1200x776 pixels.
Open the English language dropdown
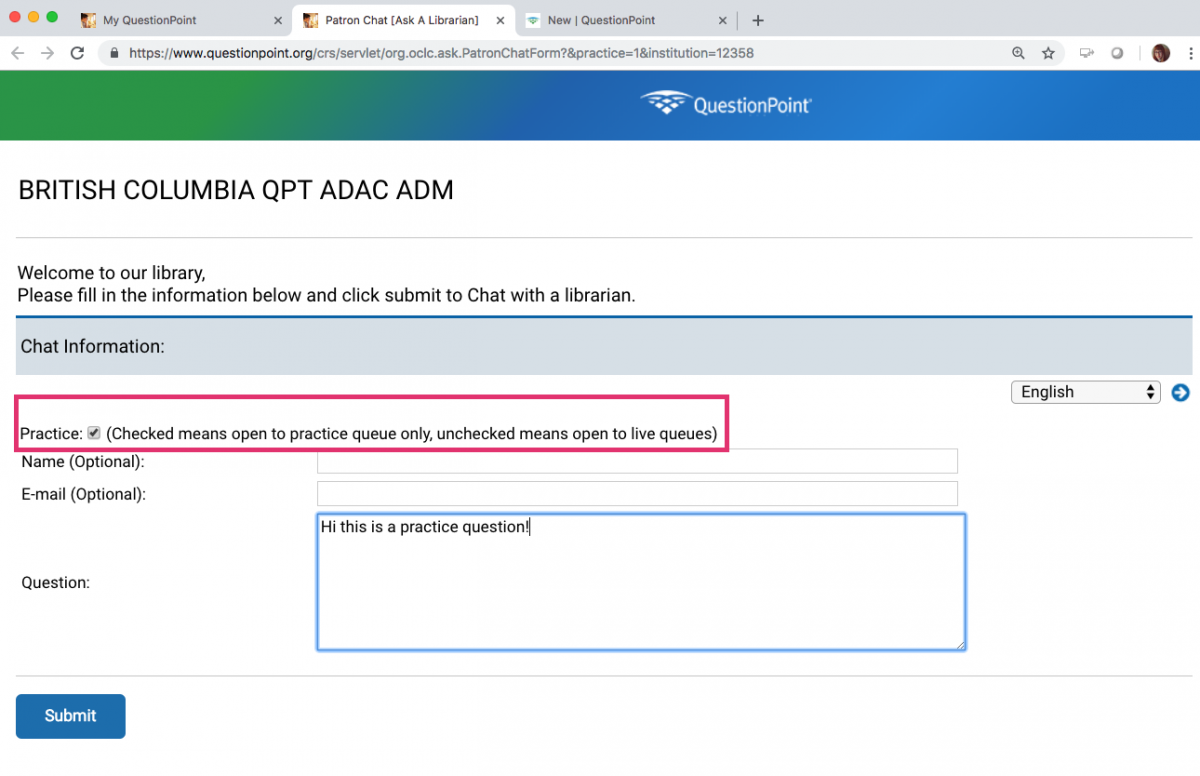click(1085, 392)
